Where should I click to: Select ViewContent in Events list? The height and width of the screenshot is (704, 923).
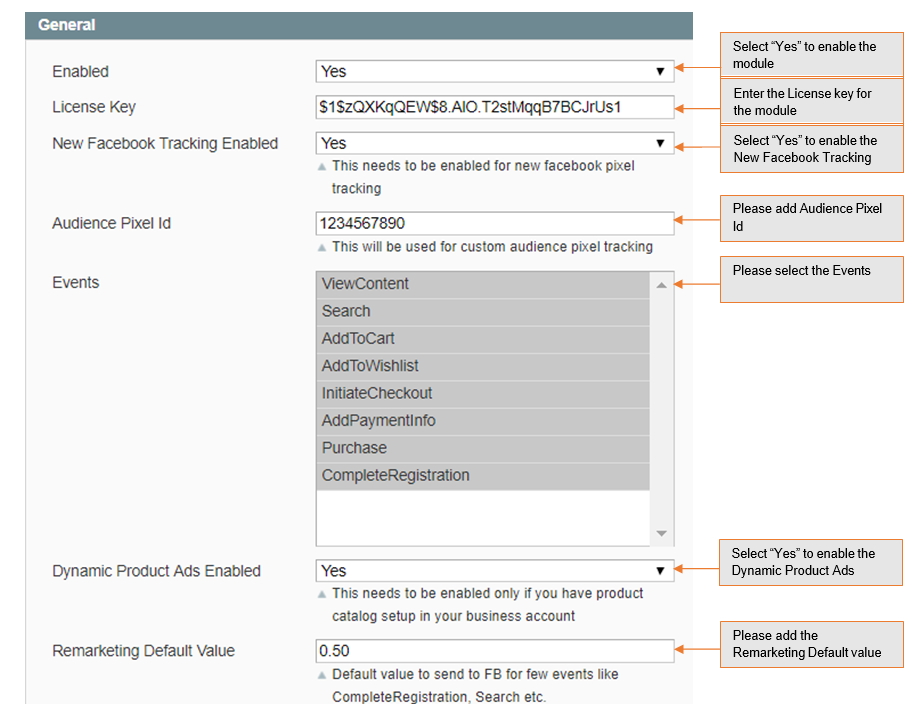click(483, 284)
